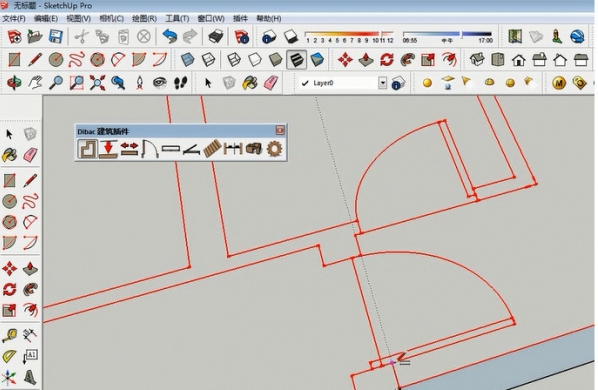The image size is (598, 390).
Task: Open the 工具(T) menu
Action: coord(177,18)
